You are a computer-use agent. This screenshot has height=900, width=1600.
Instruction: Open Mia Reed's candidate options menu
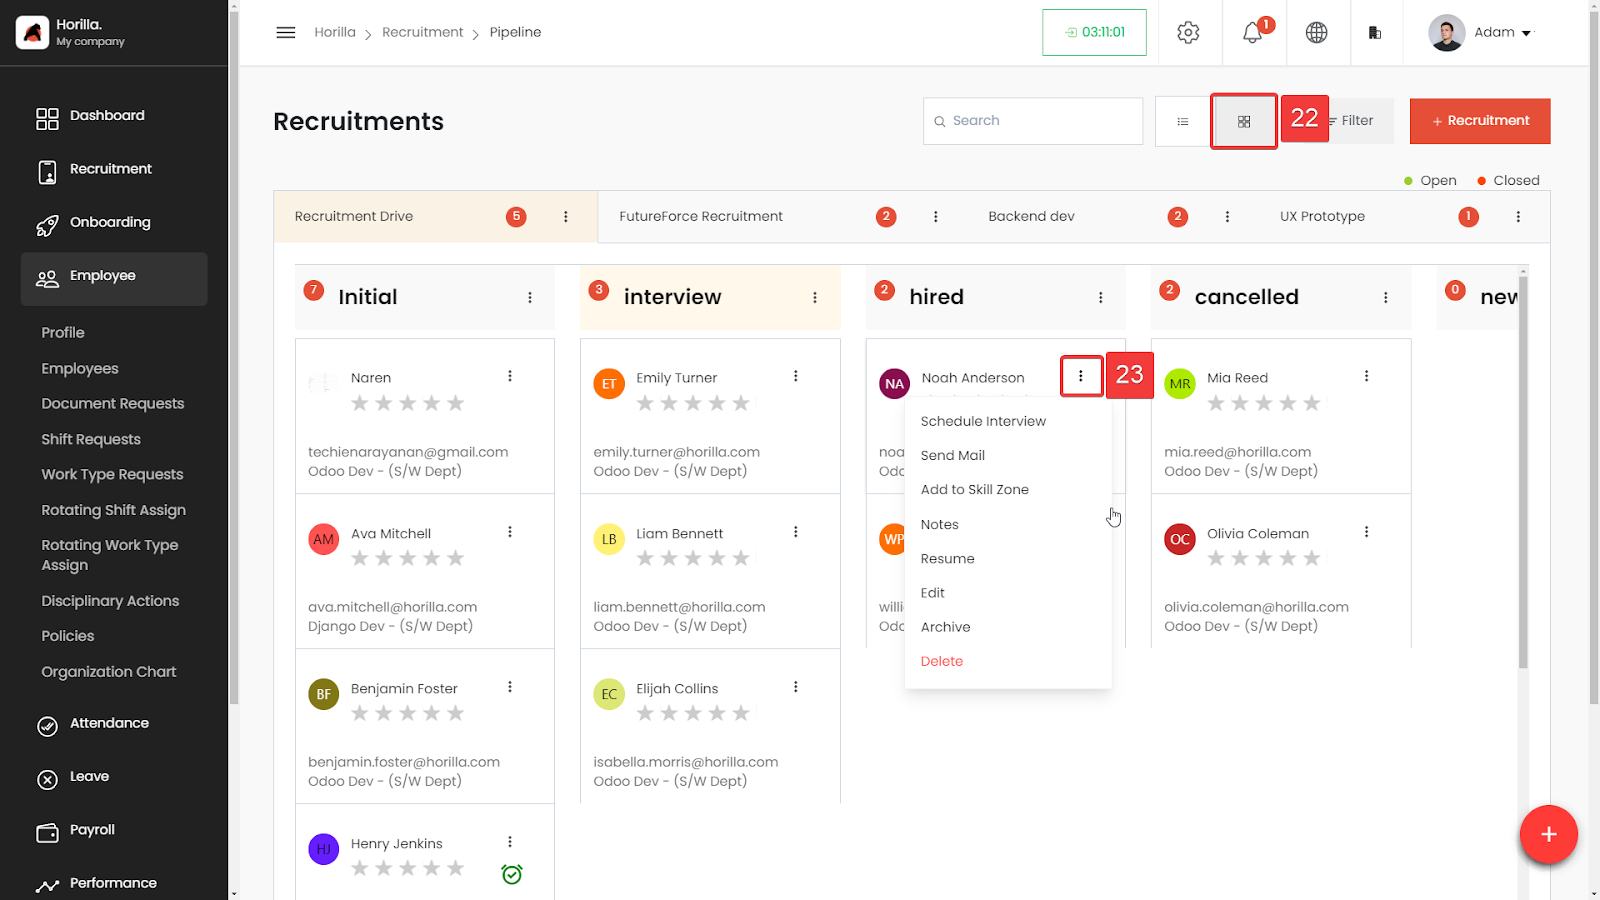pyautogui.click(x=1366, y=377)
